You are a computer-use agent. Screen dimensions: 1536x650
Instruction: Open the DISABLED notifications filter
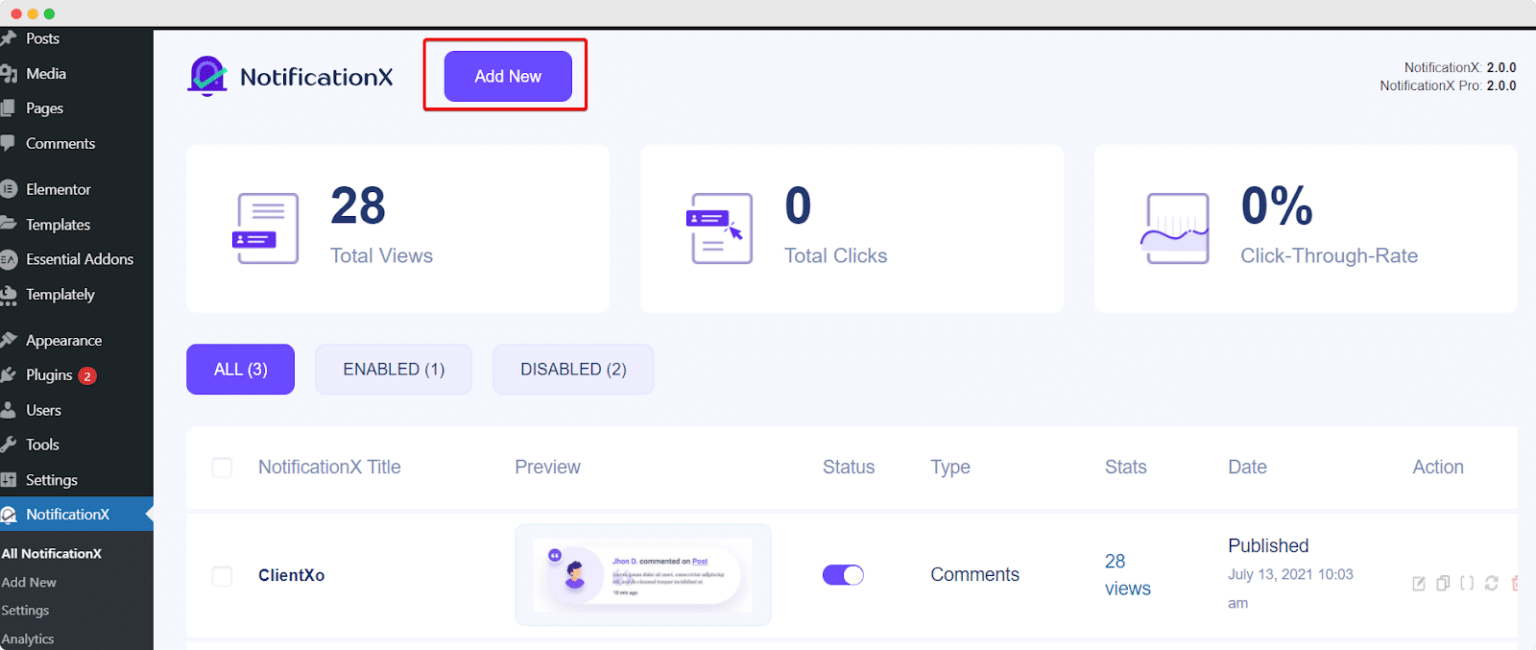click(x=573, y=369)
